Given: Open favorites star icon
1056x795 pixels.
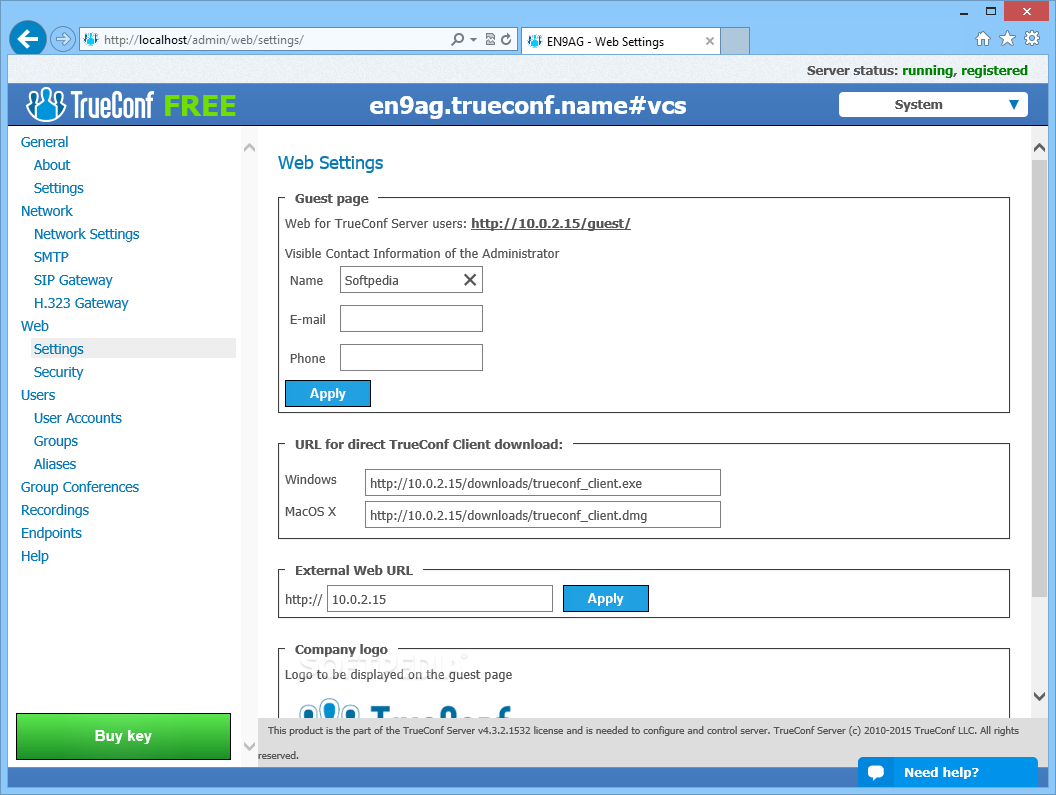Looking at the screenshot, I should click(1007, 38).
